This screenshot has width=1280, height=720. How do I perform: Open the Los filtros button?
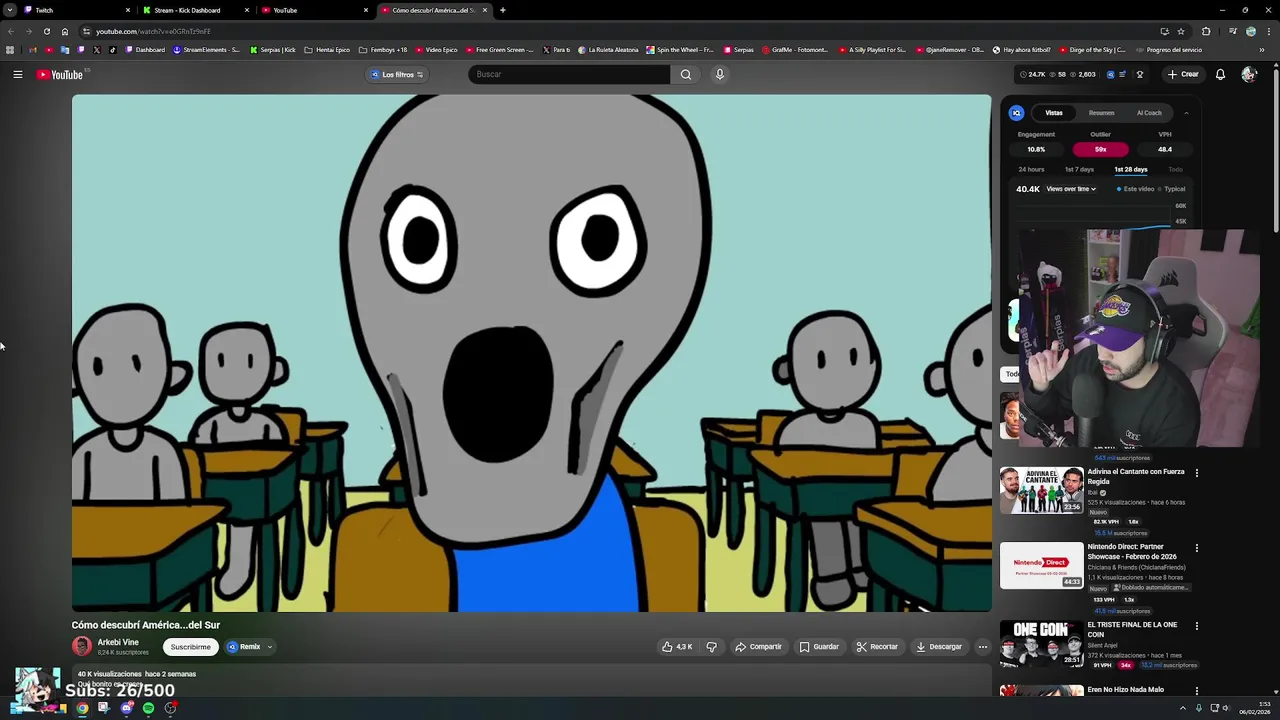click(x=397, y=74)
